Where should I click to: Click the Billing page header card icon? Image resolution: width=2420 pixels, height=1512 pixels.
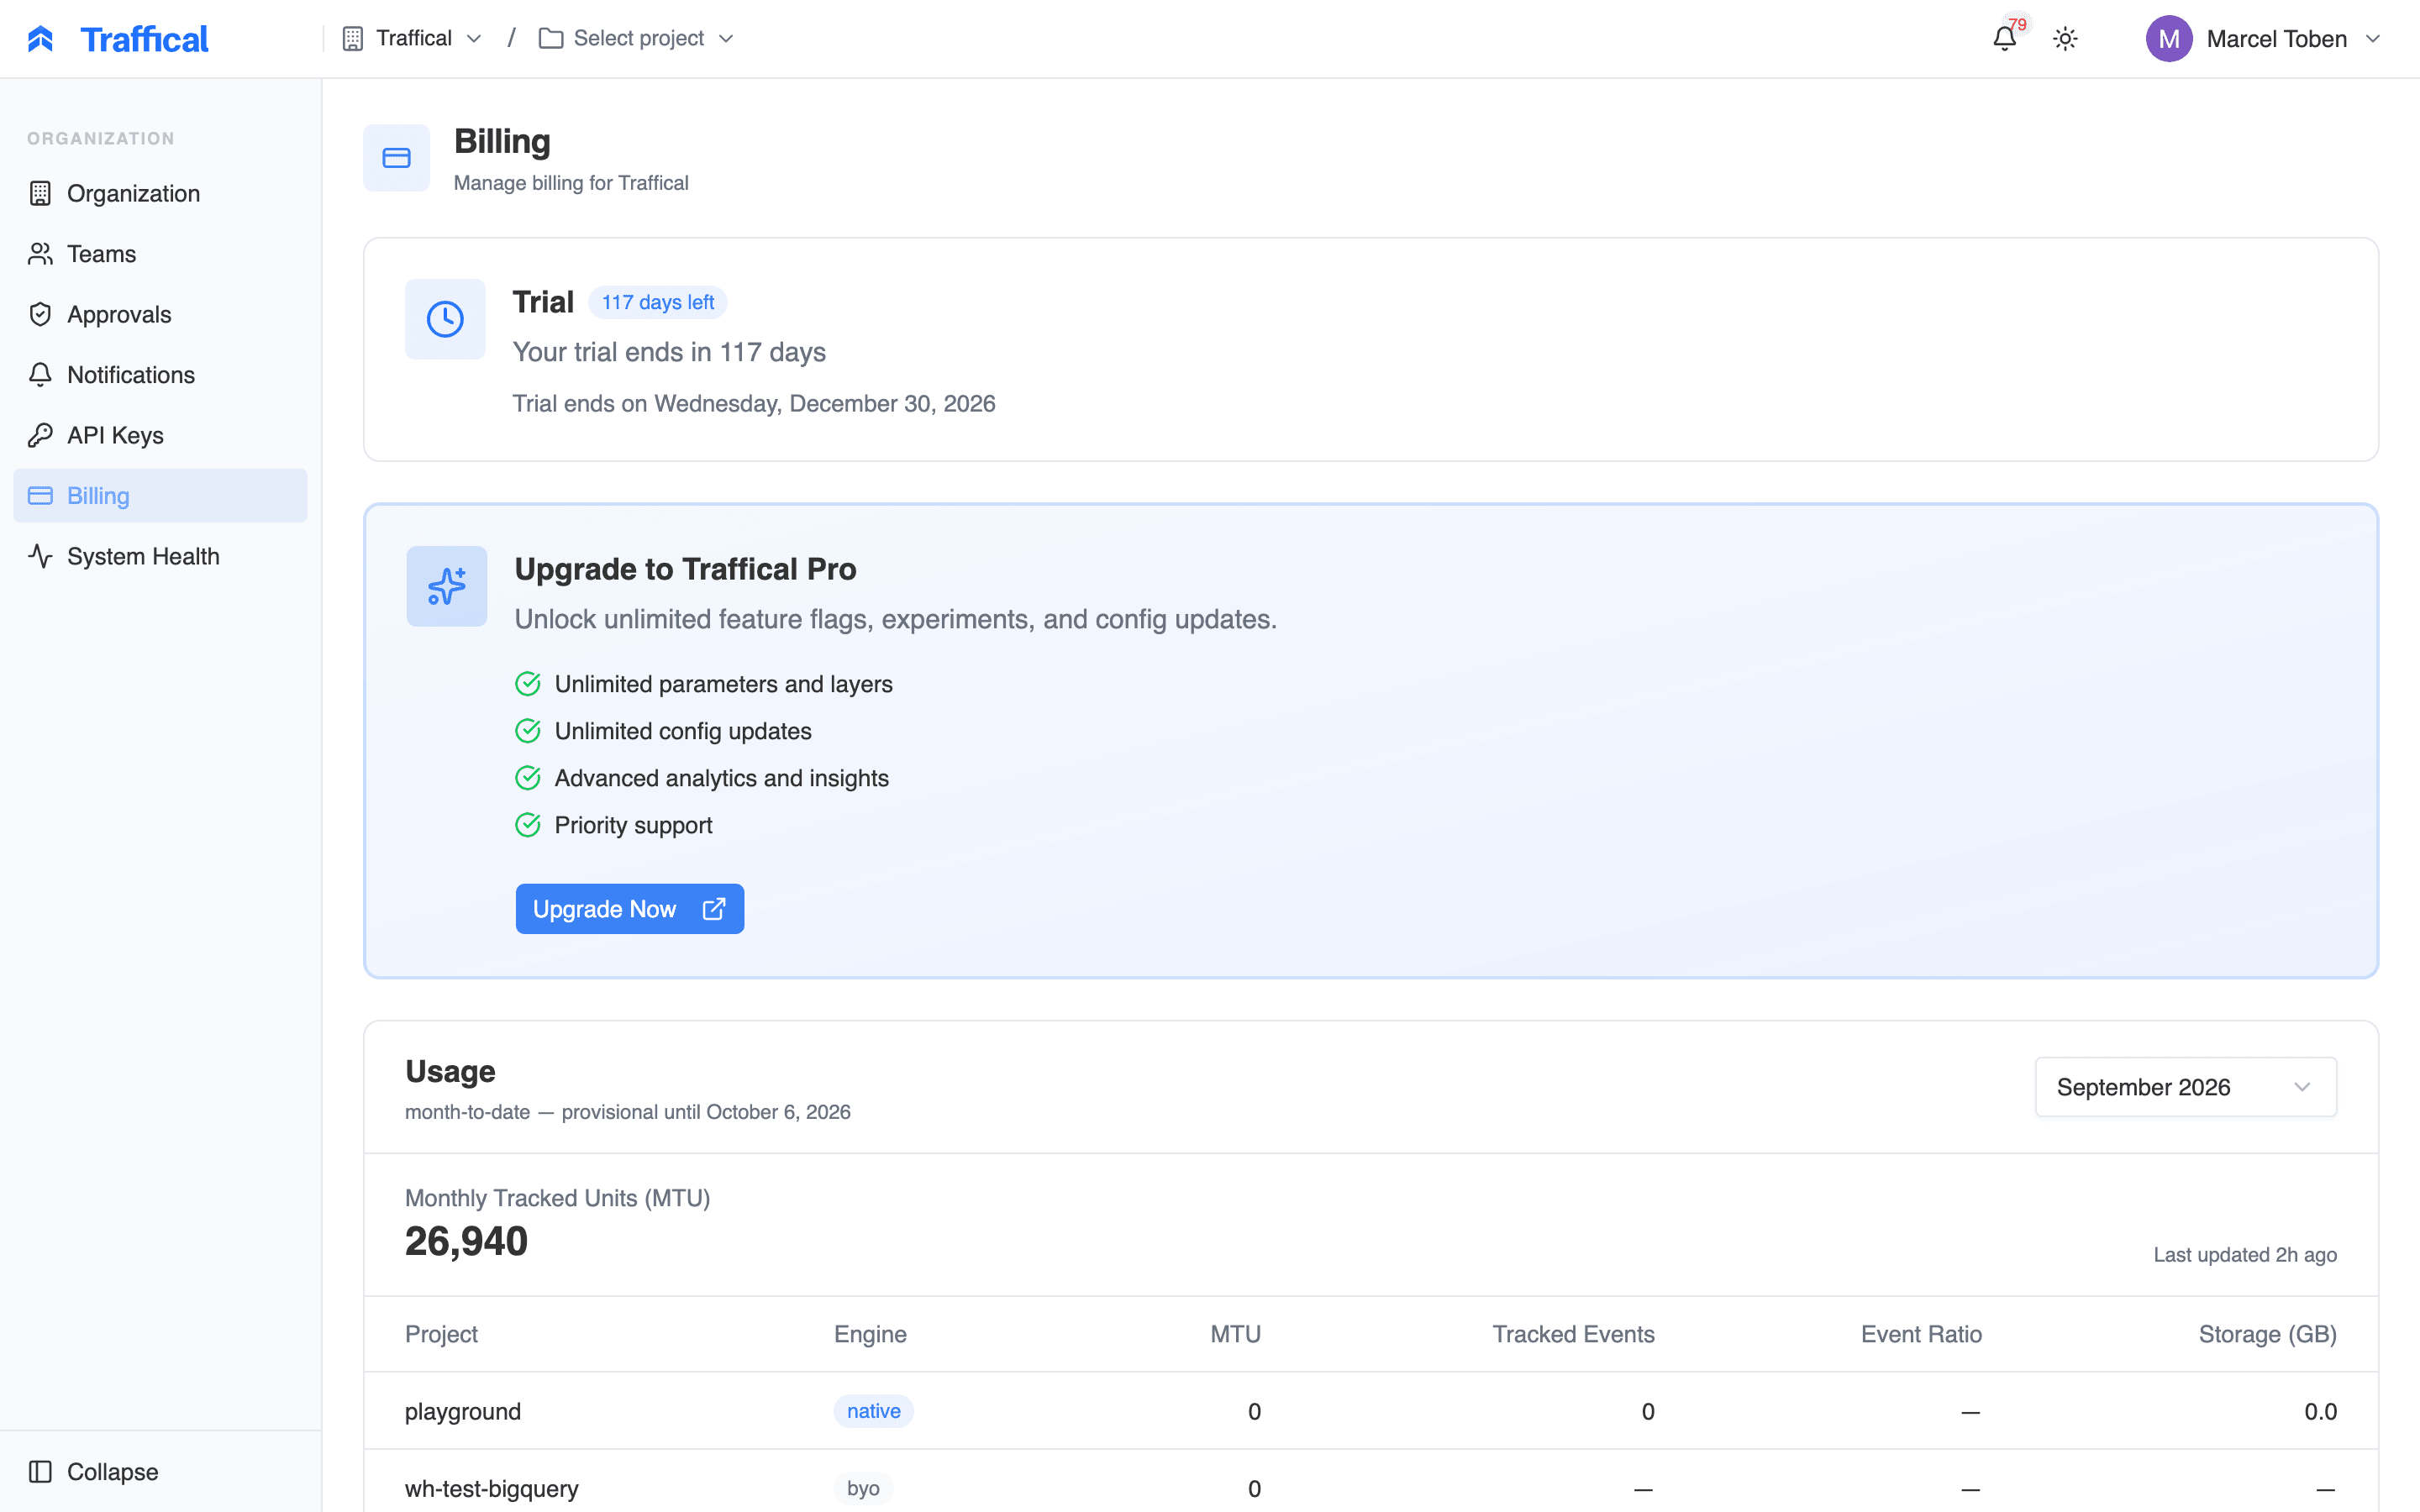[396, 158]
